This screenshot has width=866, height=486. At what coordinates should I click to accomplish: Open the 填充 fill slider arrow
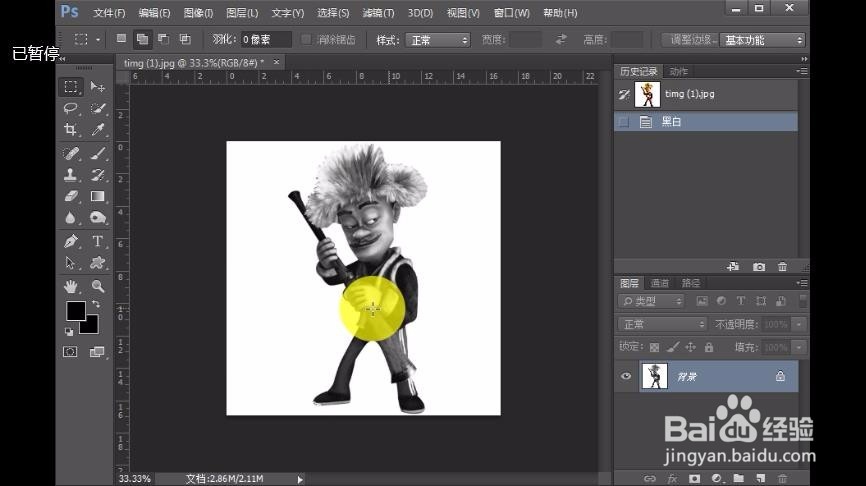click(799, 347)
